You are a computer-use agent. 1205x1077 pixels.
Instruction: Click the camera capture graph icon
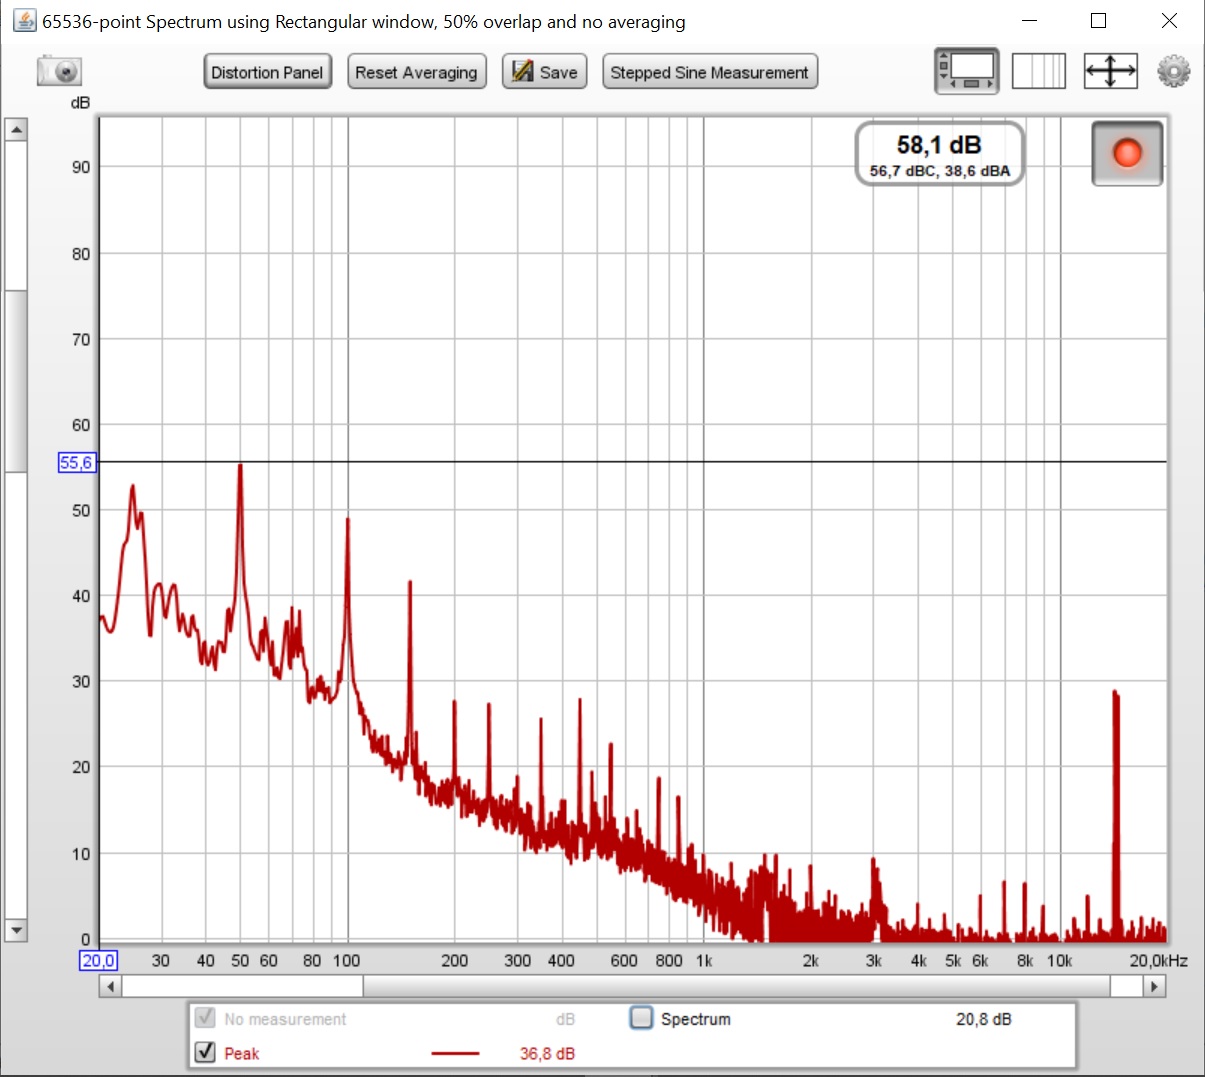click(x=59, y=72)
